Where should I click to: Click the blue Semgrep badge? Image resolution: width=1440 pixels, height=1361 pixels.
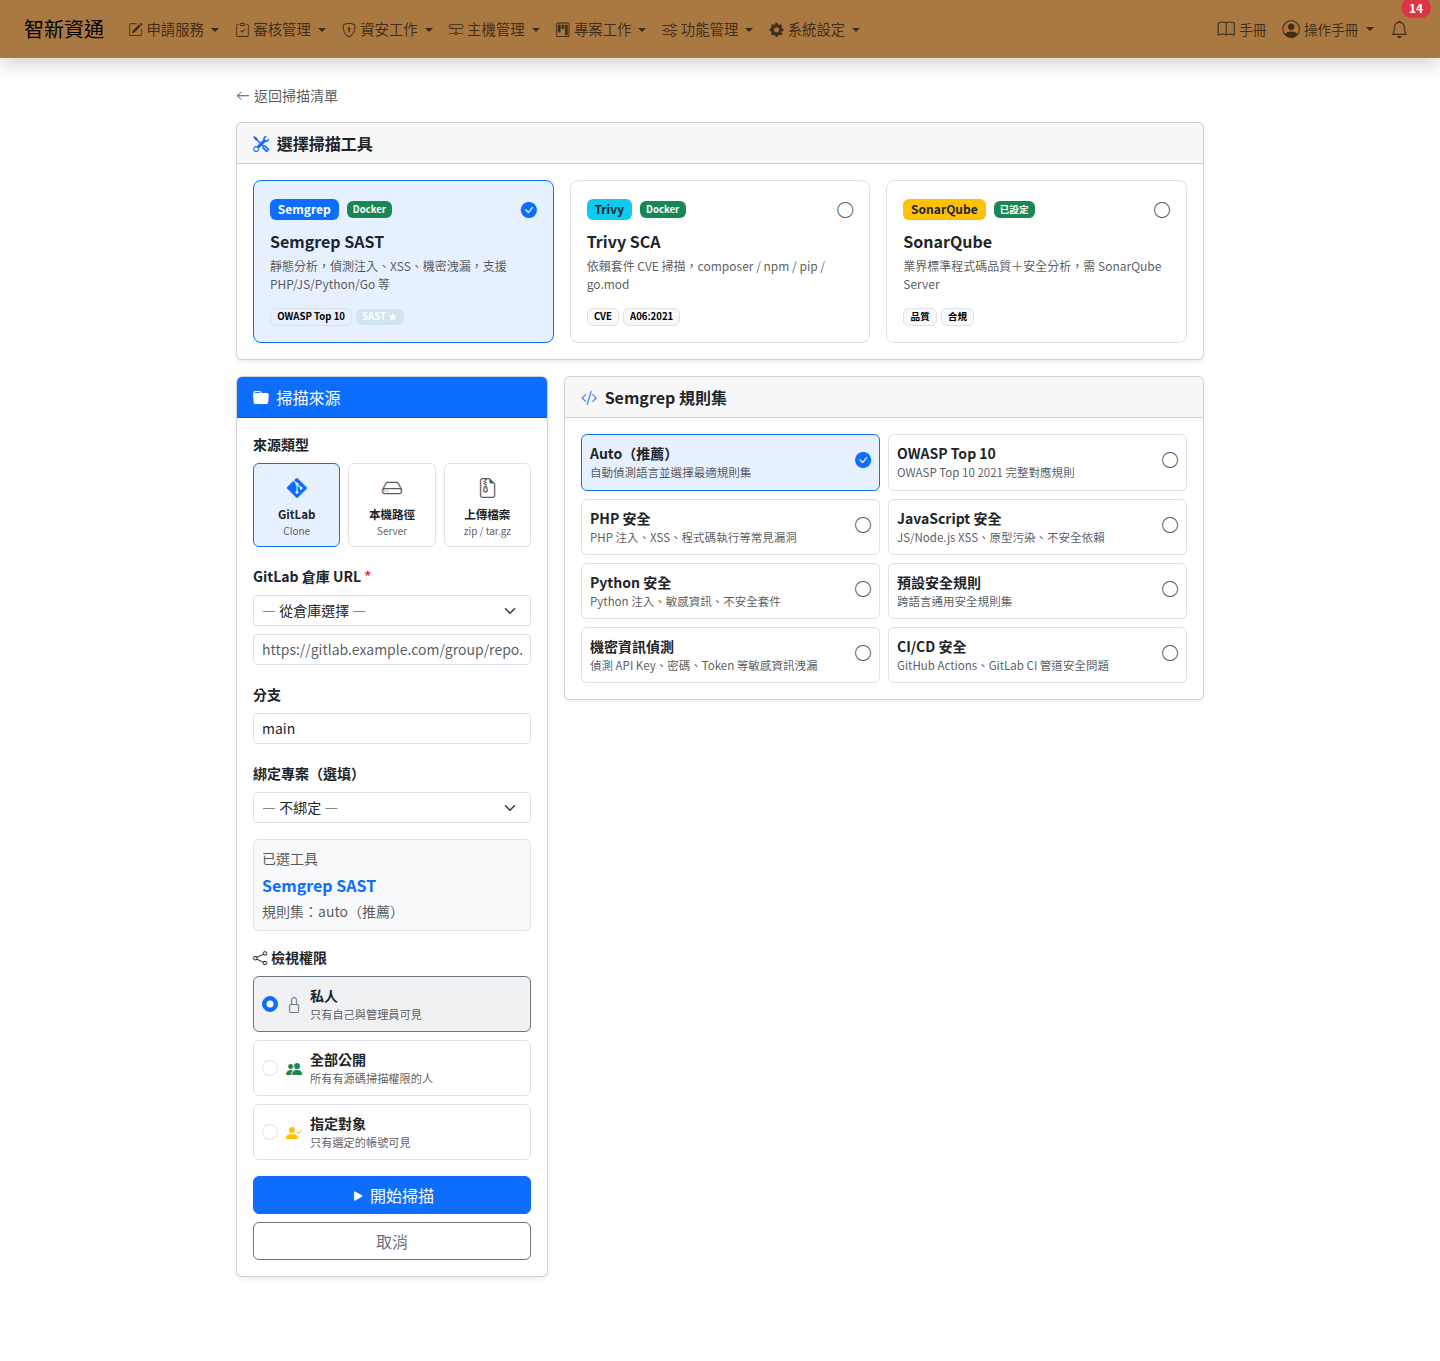click(x=304, y=209)
